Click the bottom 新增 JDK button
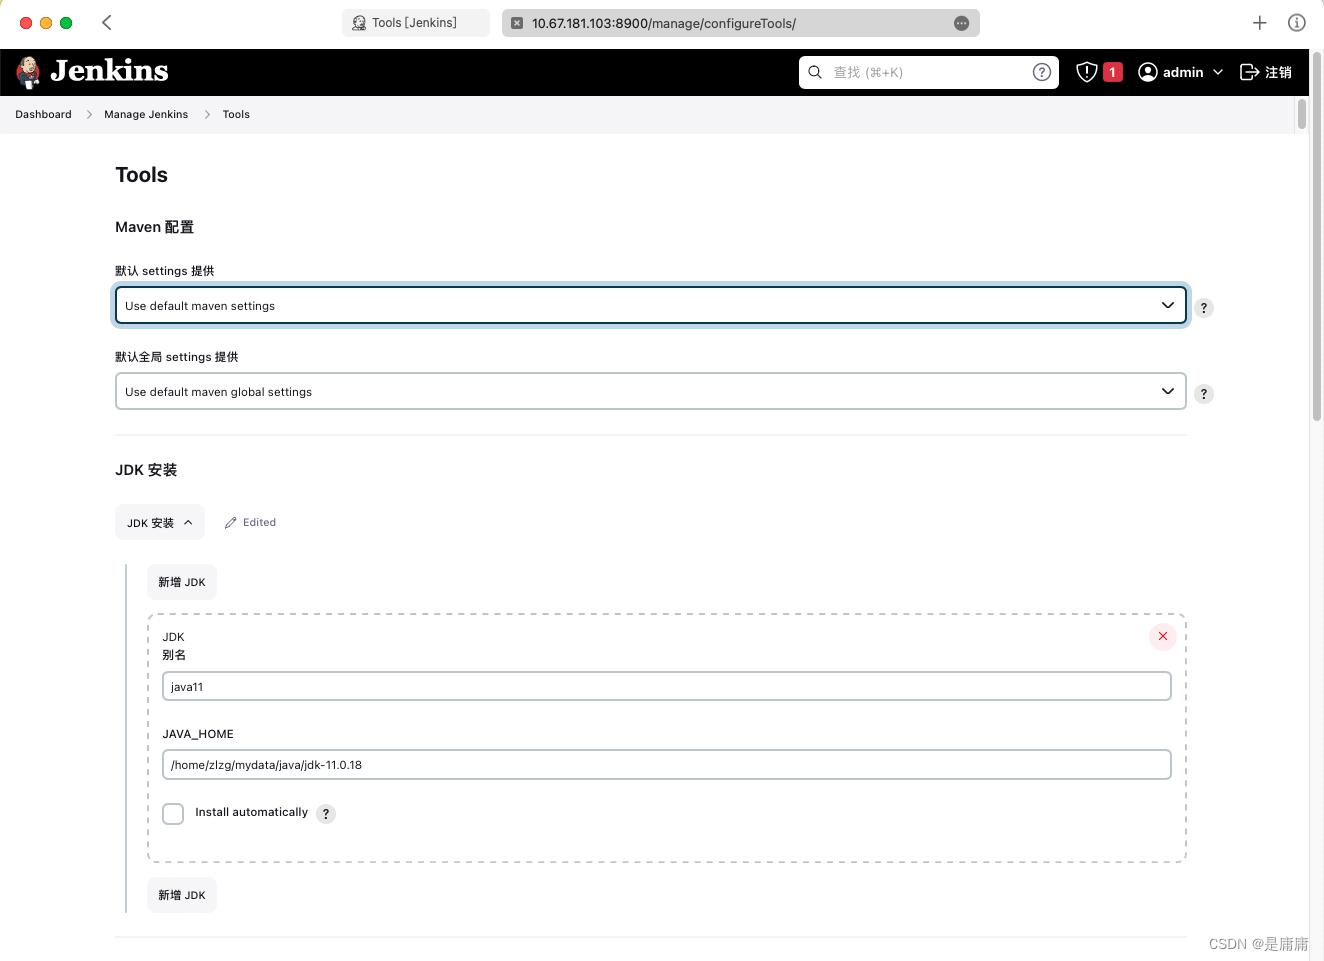The image size is (1324, 961). [182, 895]
